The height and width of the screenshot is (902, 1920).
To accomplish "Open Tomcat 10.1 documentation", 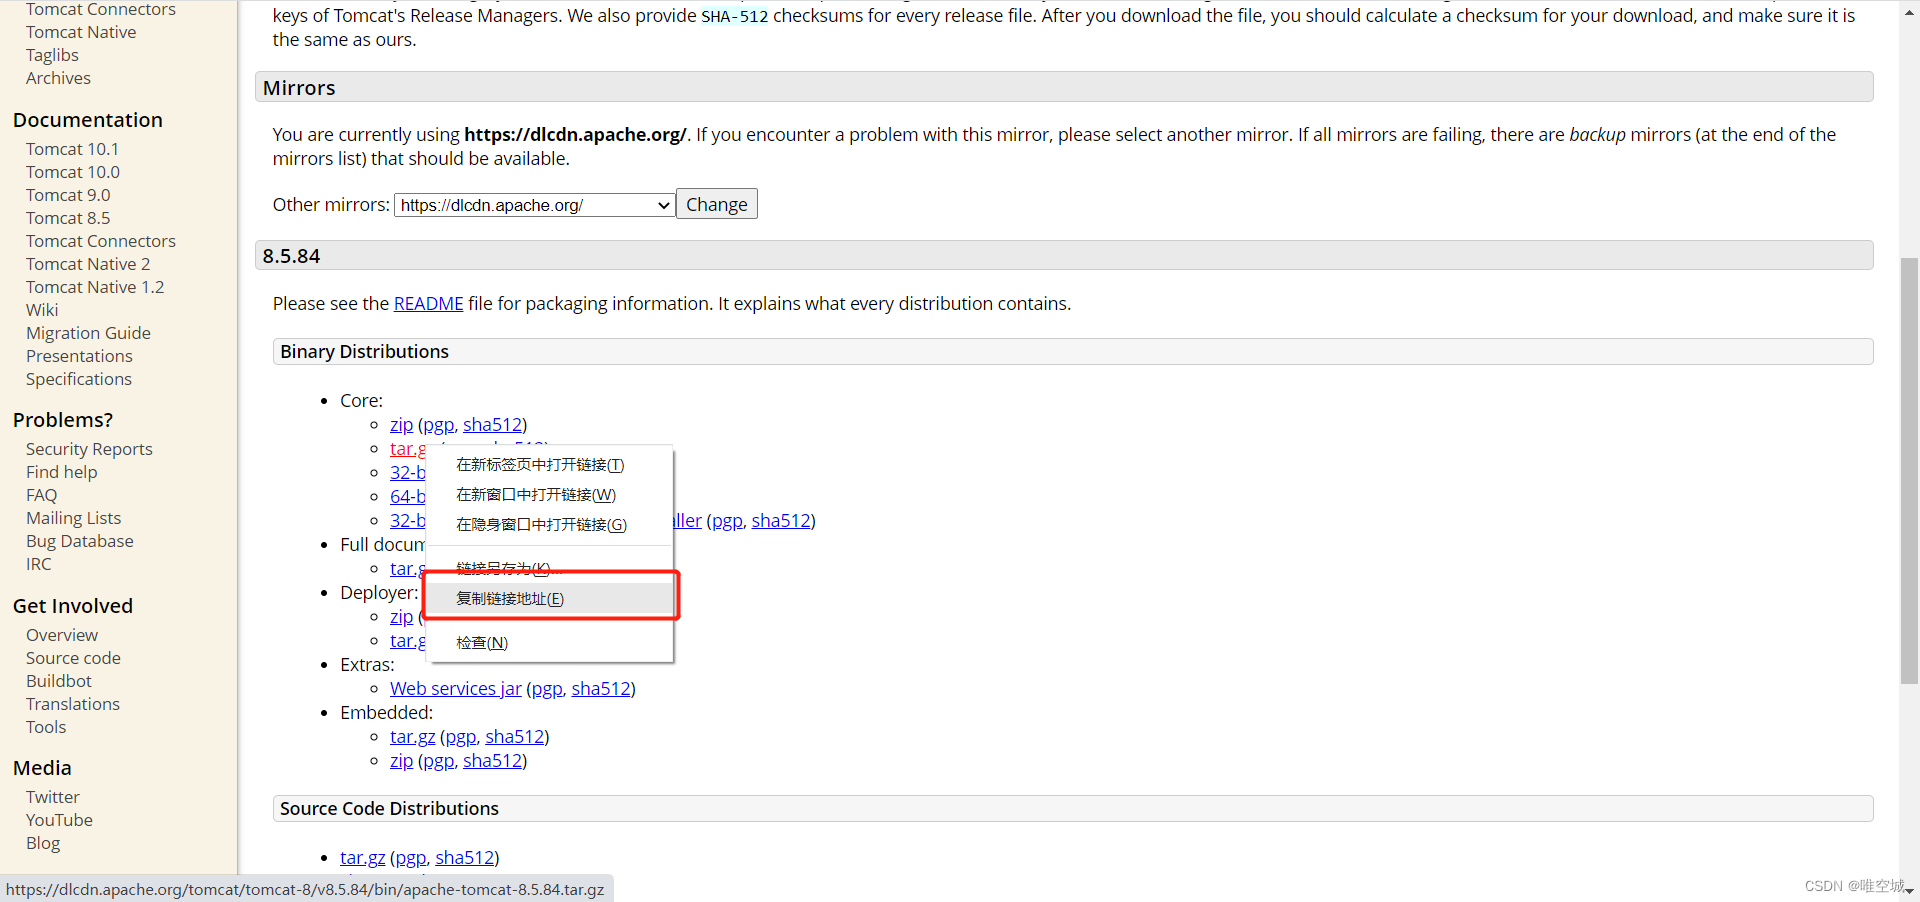I will click(x=72, y=149).
